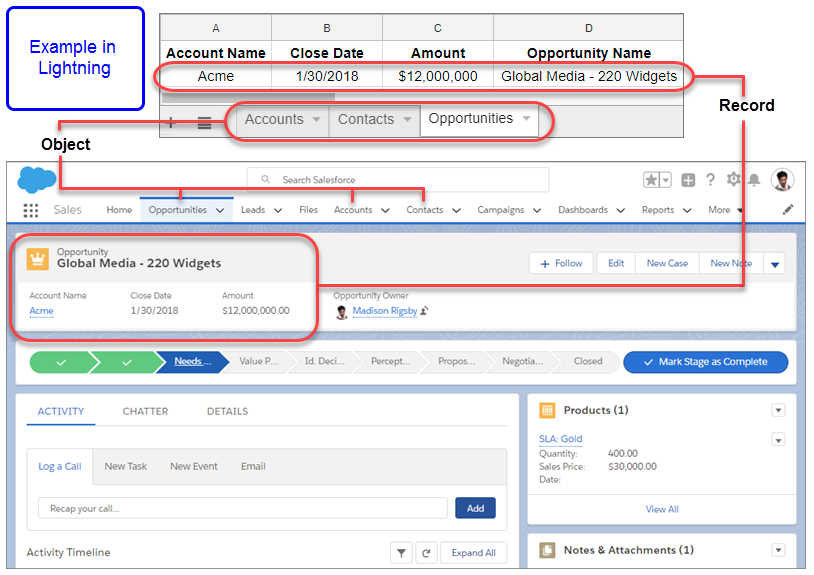
Task: Open the Contacts nav dropdown chevron
Action: (x=456, y=210)
